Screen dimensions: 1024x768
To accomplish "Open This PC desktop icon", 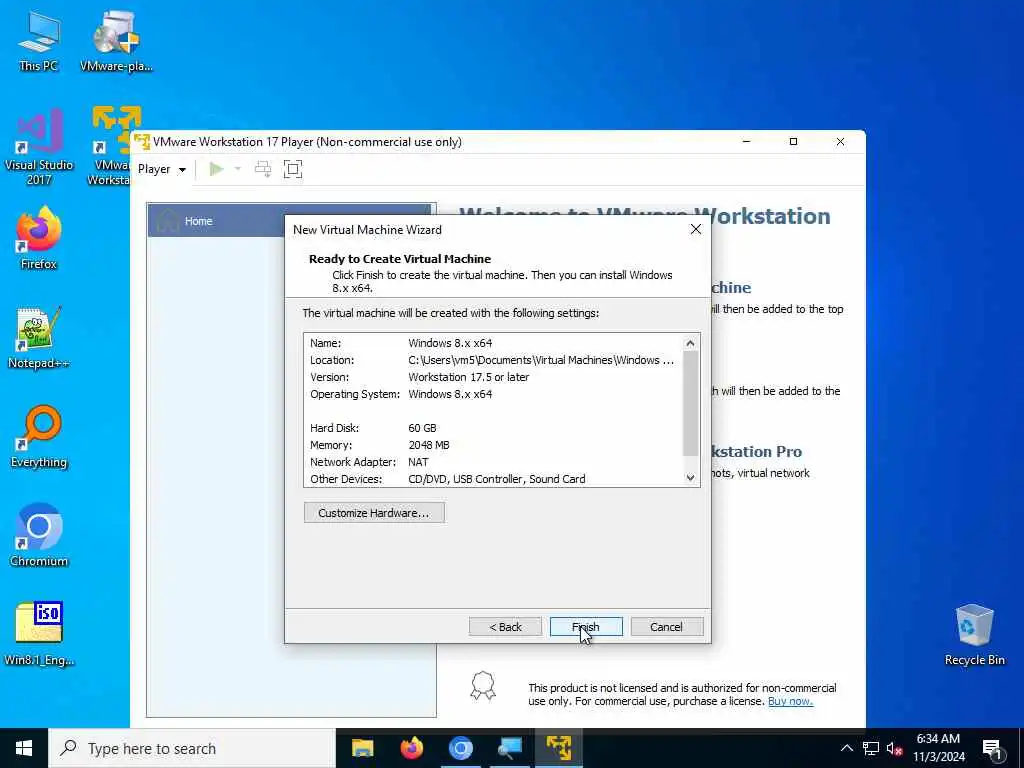I will pos(39,41).
